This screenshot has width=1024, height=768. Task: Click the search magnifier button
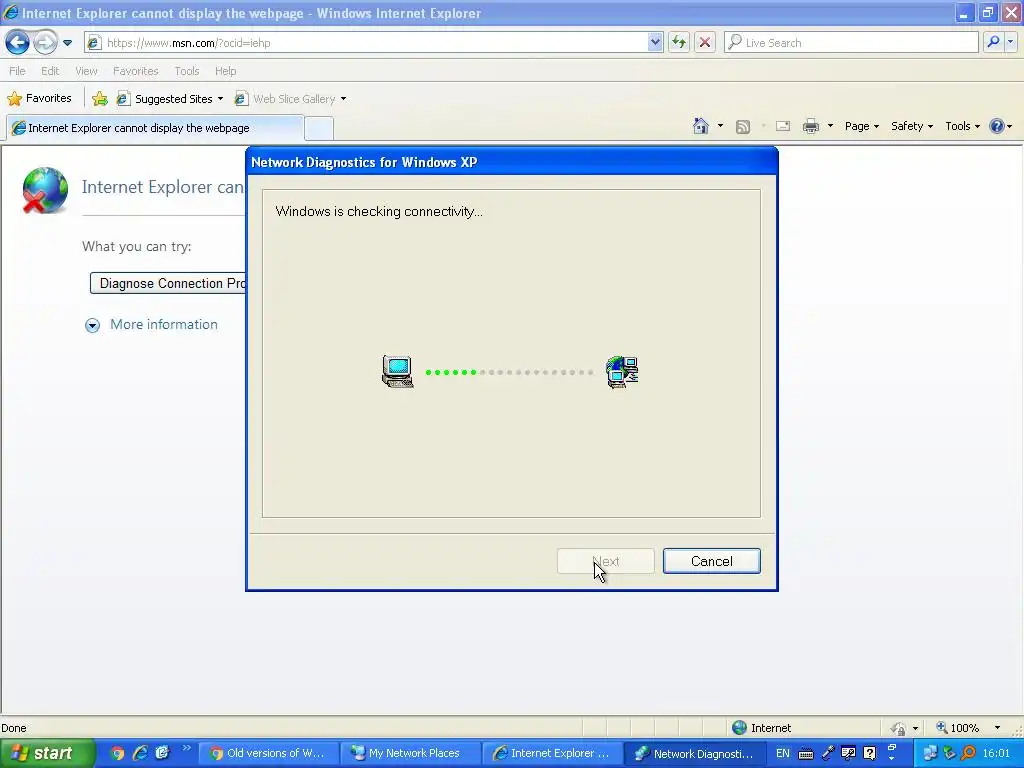click(993, 43)
